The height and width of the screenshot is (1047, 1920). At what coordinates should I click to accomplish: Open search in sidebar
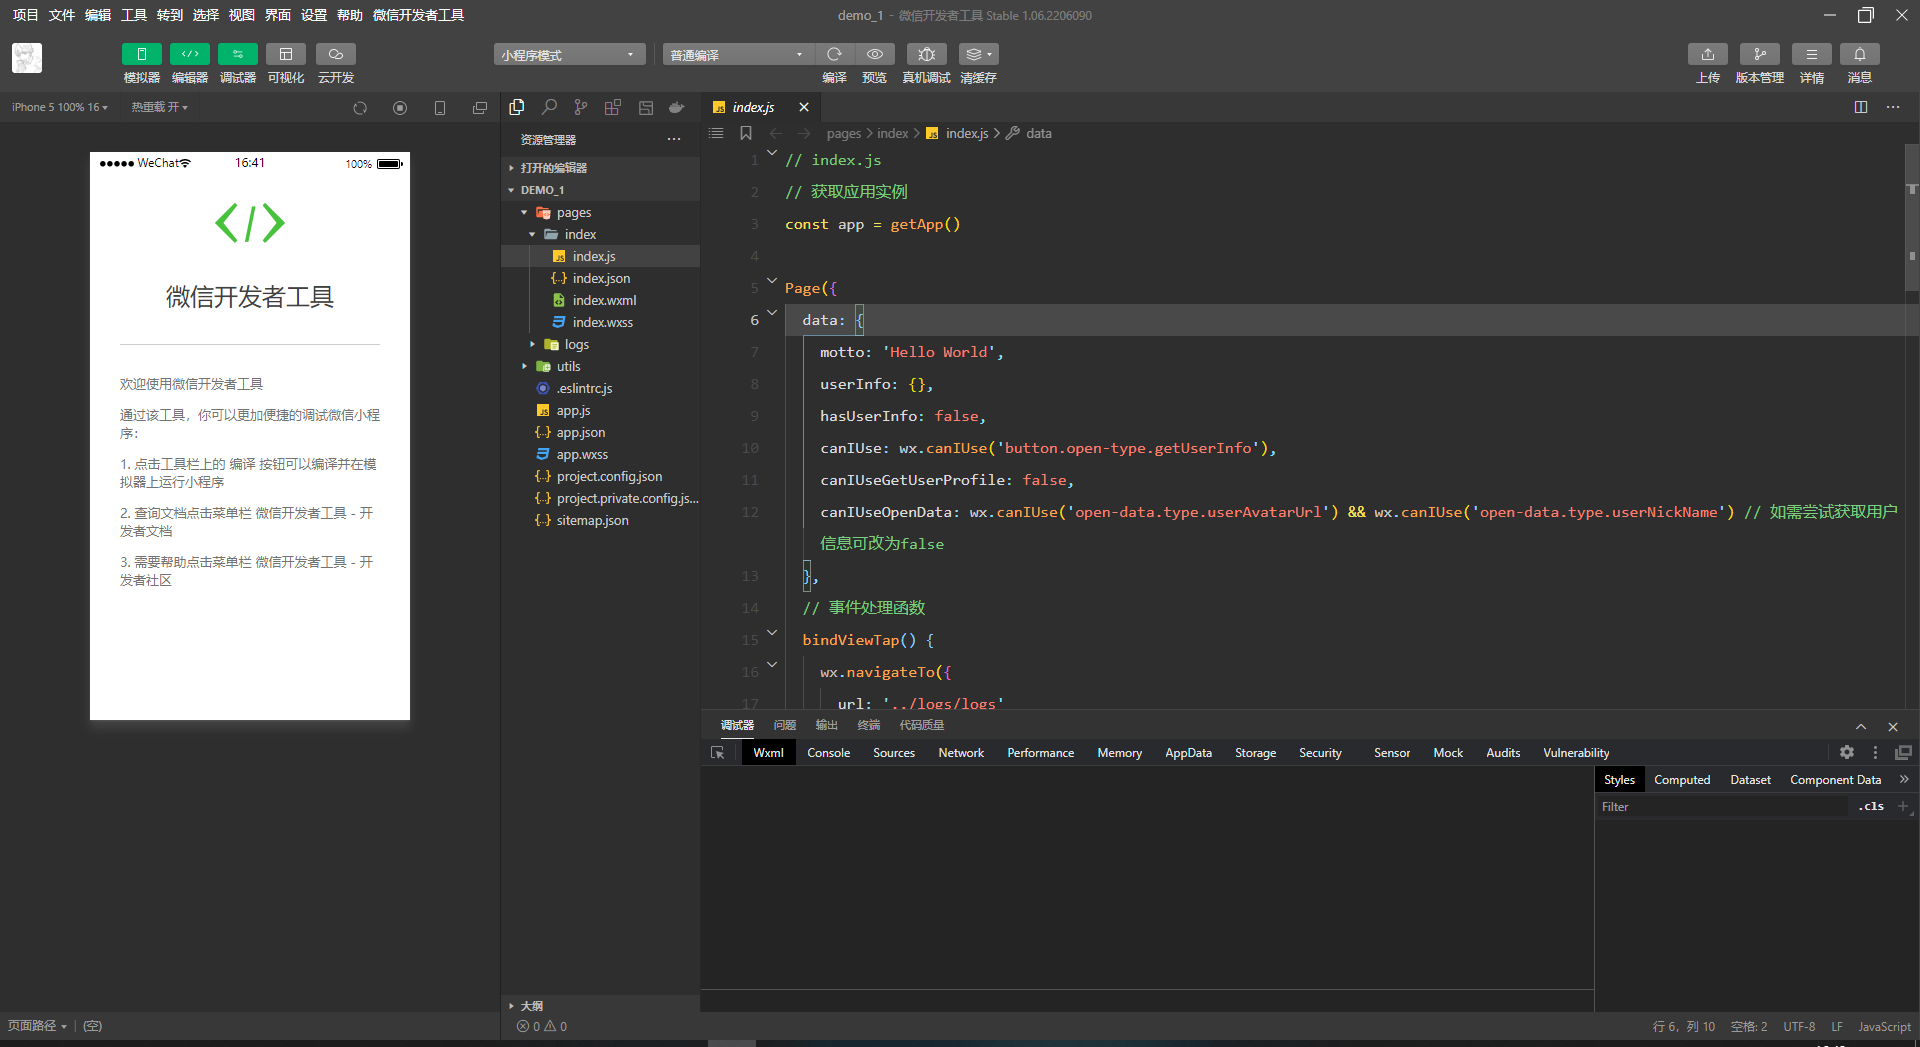point(549,107)
